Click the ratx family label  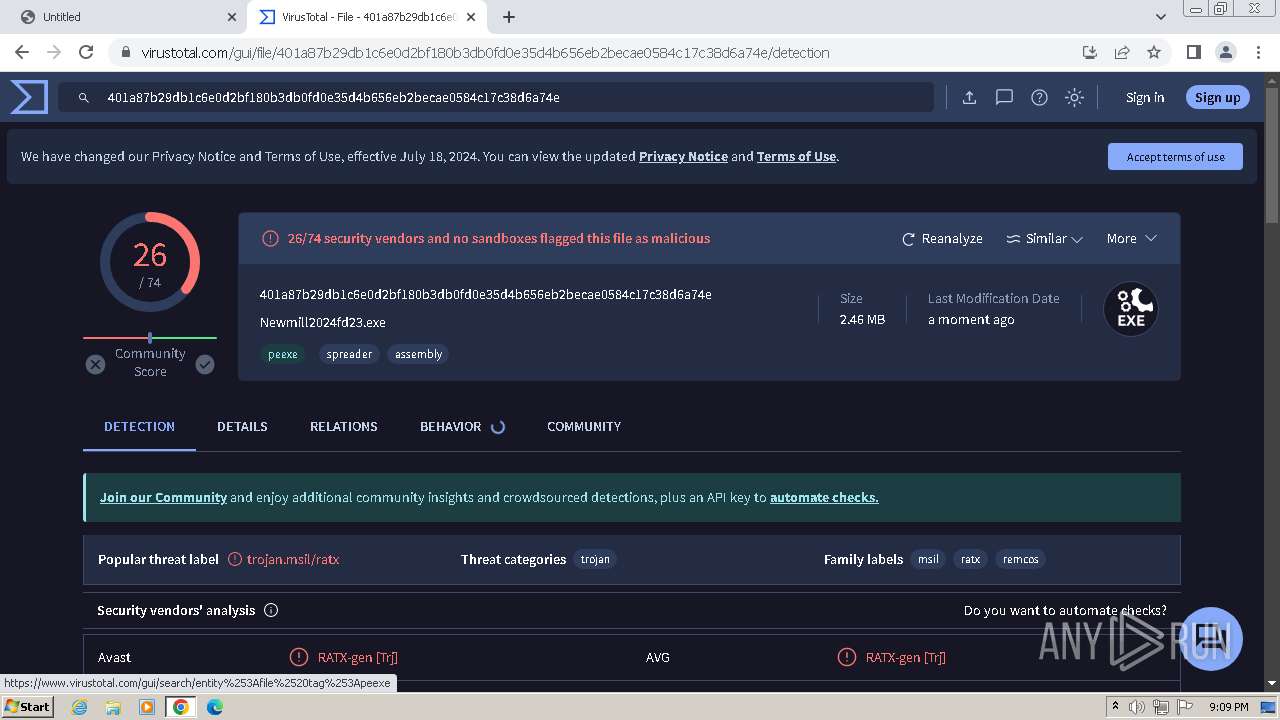point(970,559)
